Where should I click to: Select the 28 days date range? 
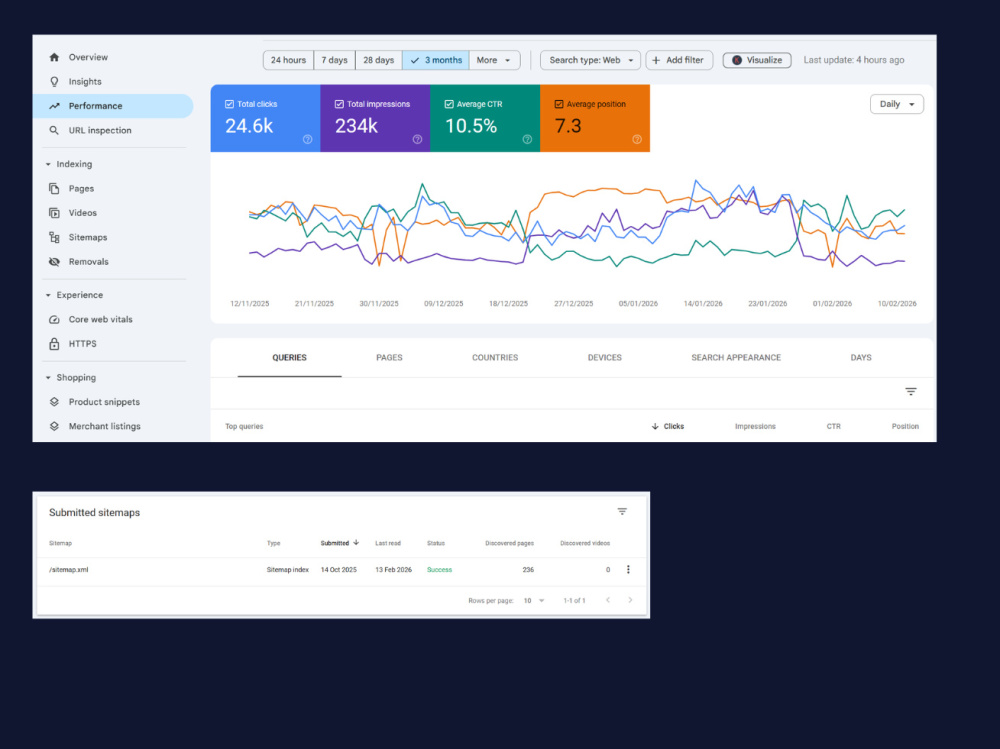point(379,60)
